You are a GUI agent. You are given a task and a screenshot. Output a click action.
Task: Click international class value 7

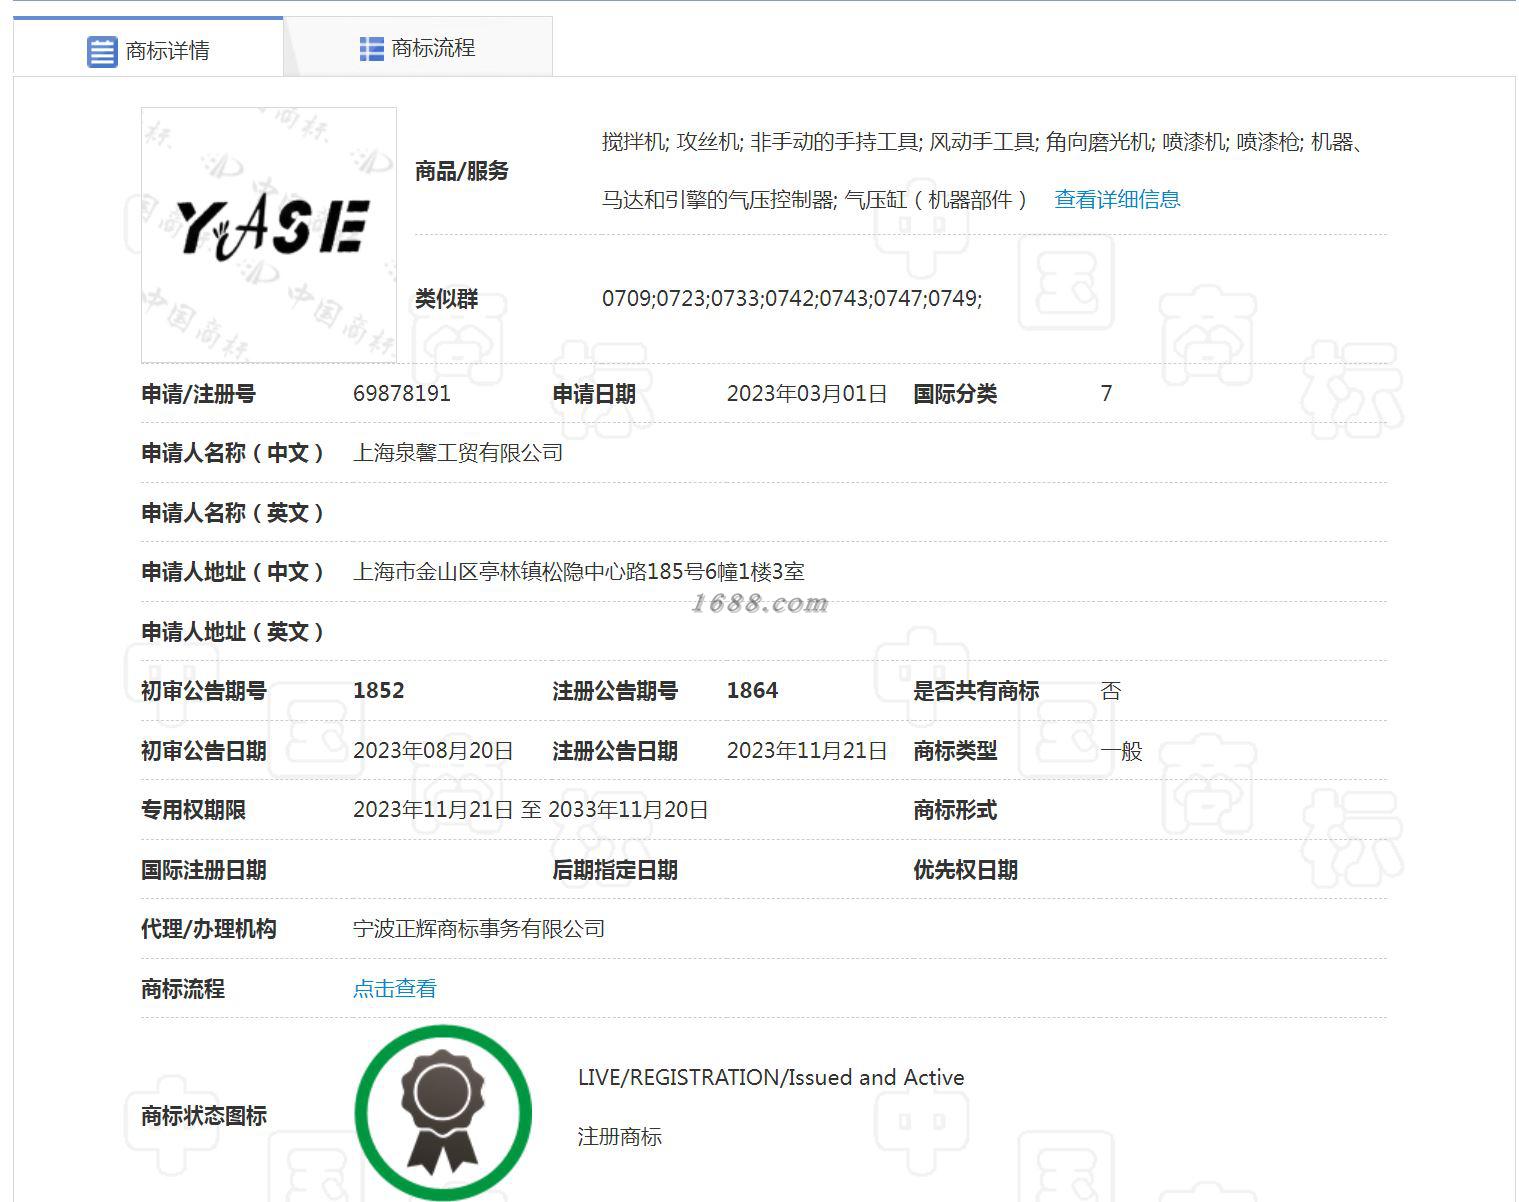(x=1106, y=393)
